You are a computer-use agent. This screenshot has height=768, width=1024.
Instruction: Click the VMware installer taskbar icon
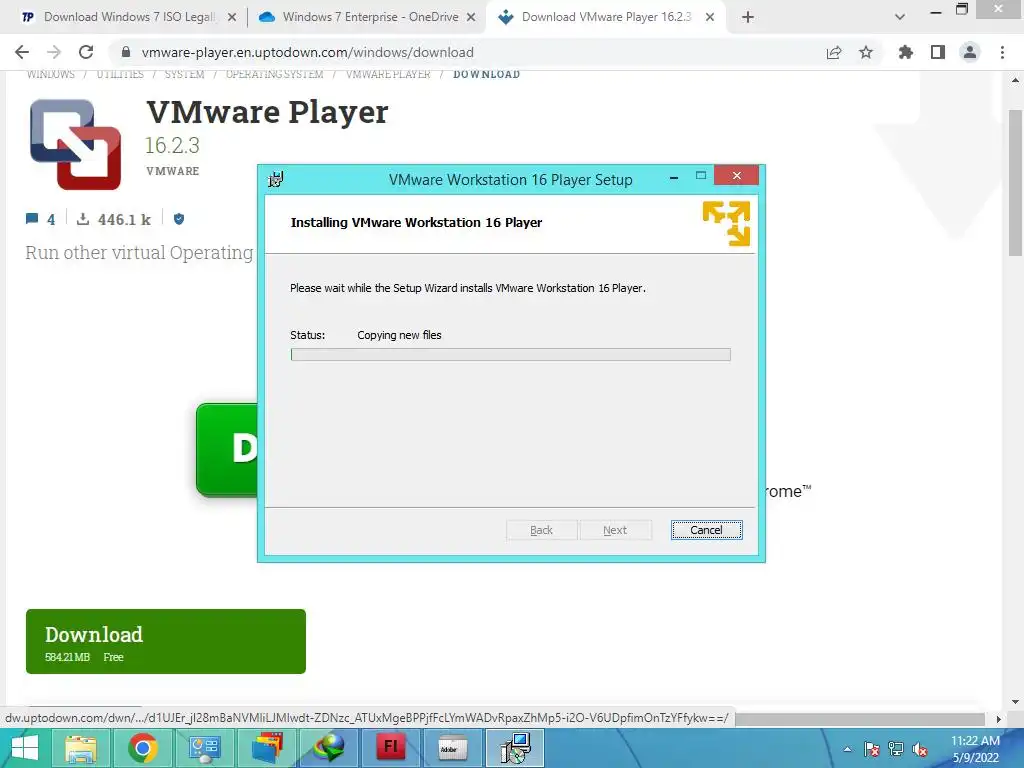coord(515,748)
